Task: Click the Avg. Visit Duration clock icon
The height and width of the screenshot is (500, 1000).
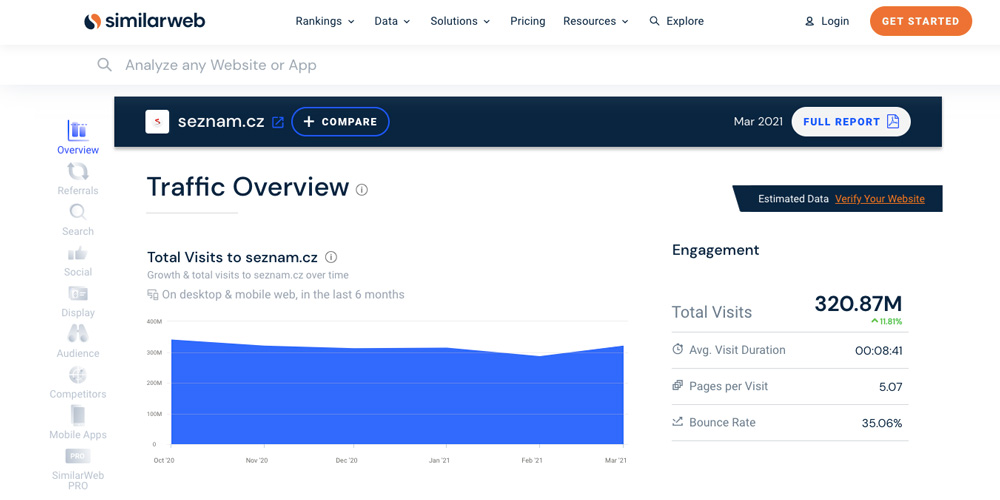Action: pos(677,349)
